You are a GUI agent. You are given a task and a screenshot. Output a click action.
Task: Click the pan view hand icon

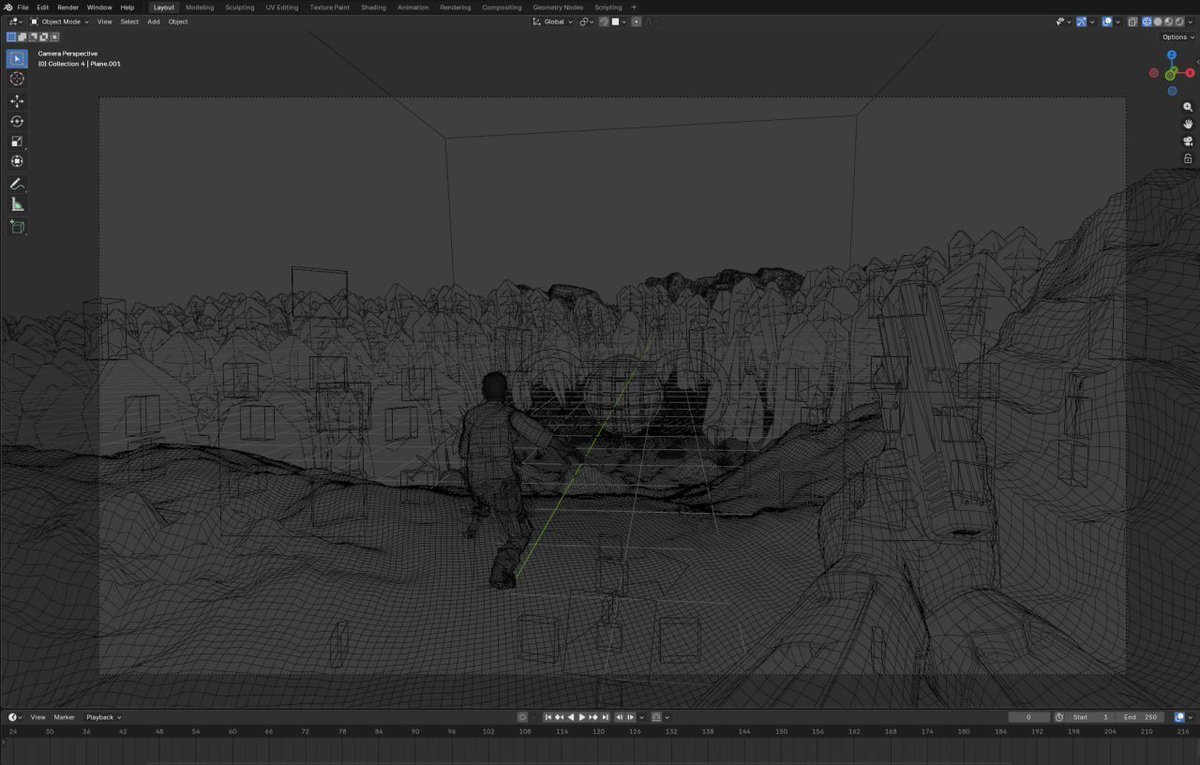click(1188, 124)
